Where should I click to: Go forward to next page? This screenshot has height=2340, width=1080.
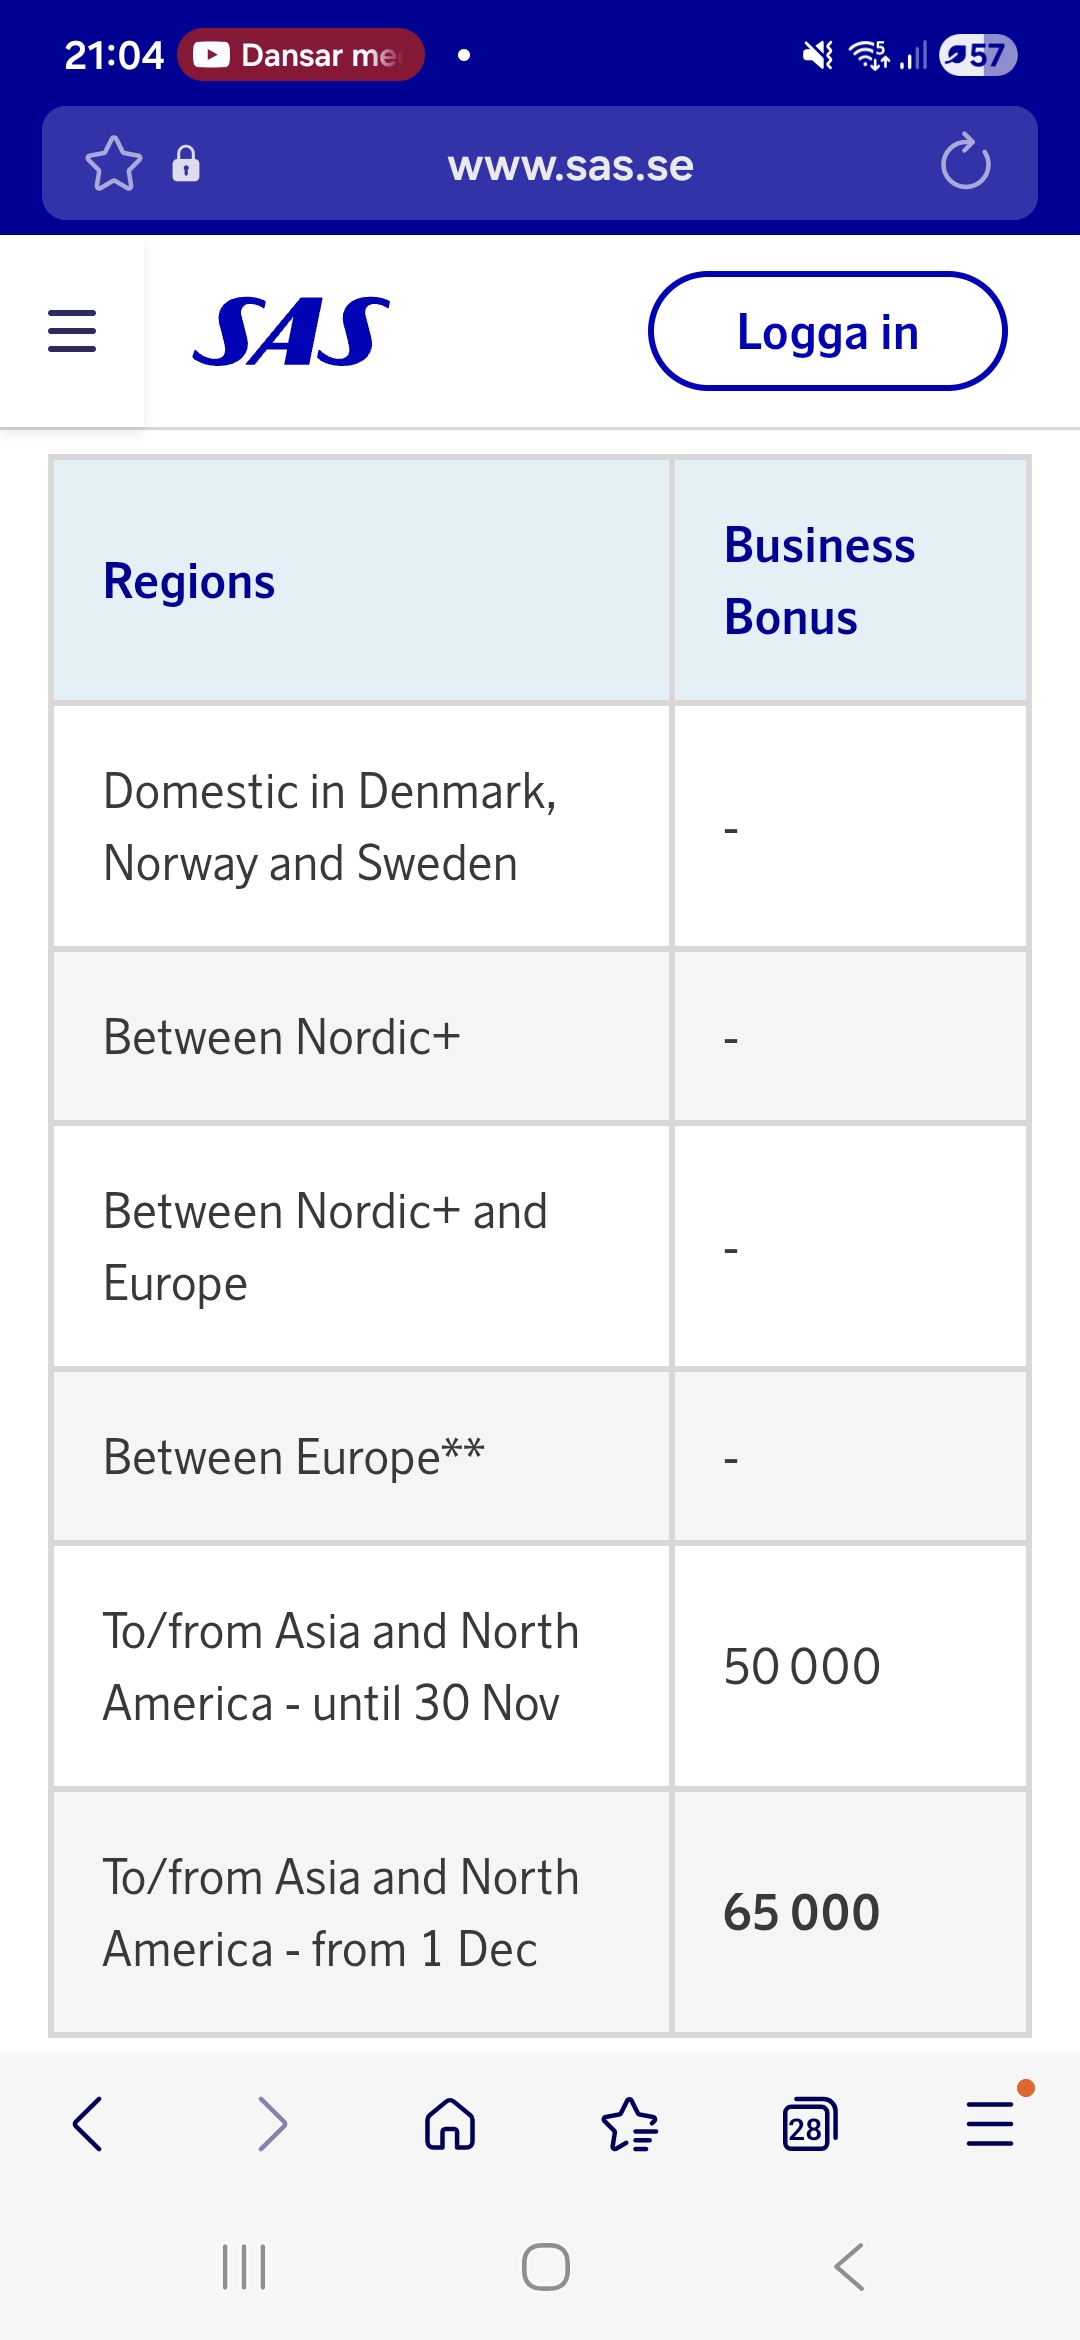tap(271, 2124)
